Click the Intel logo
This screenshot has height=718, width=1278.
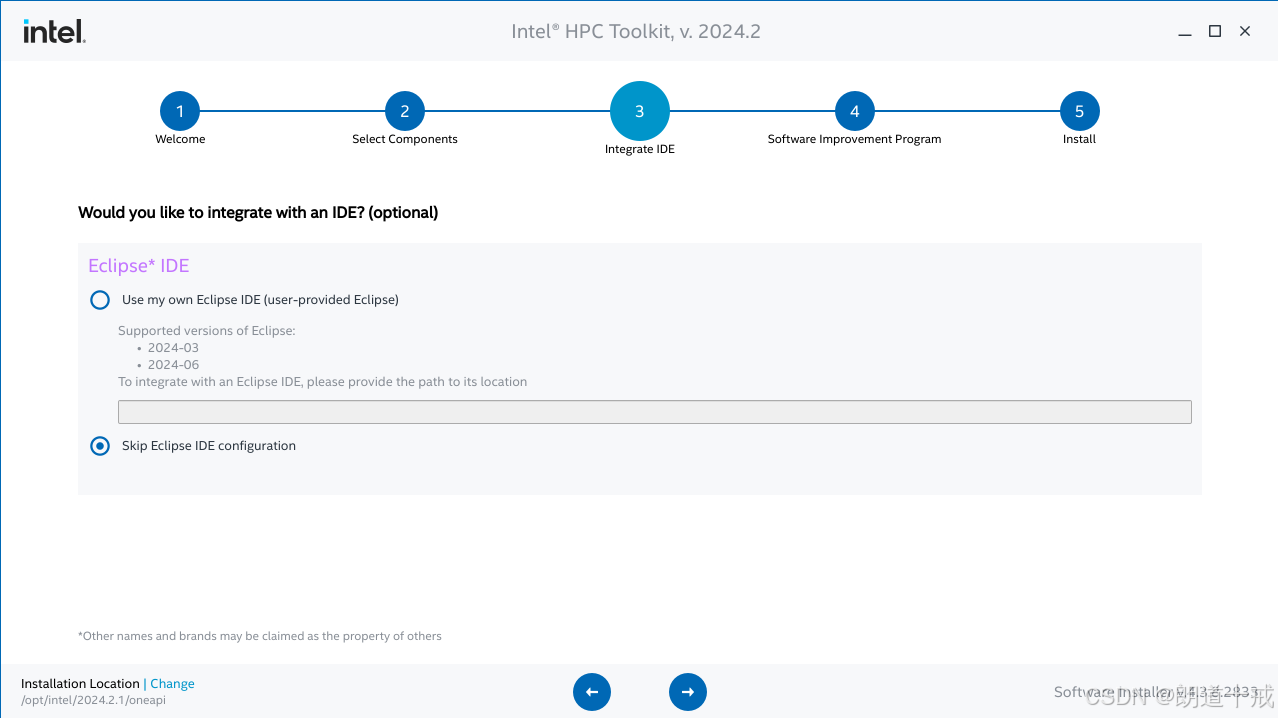click(x=54, y=31)
